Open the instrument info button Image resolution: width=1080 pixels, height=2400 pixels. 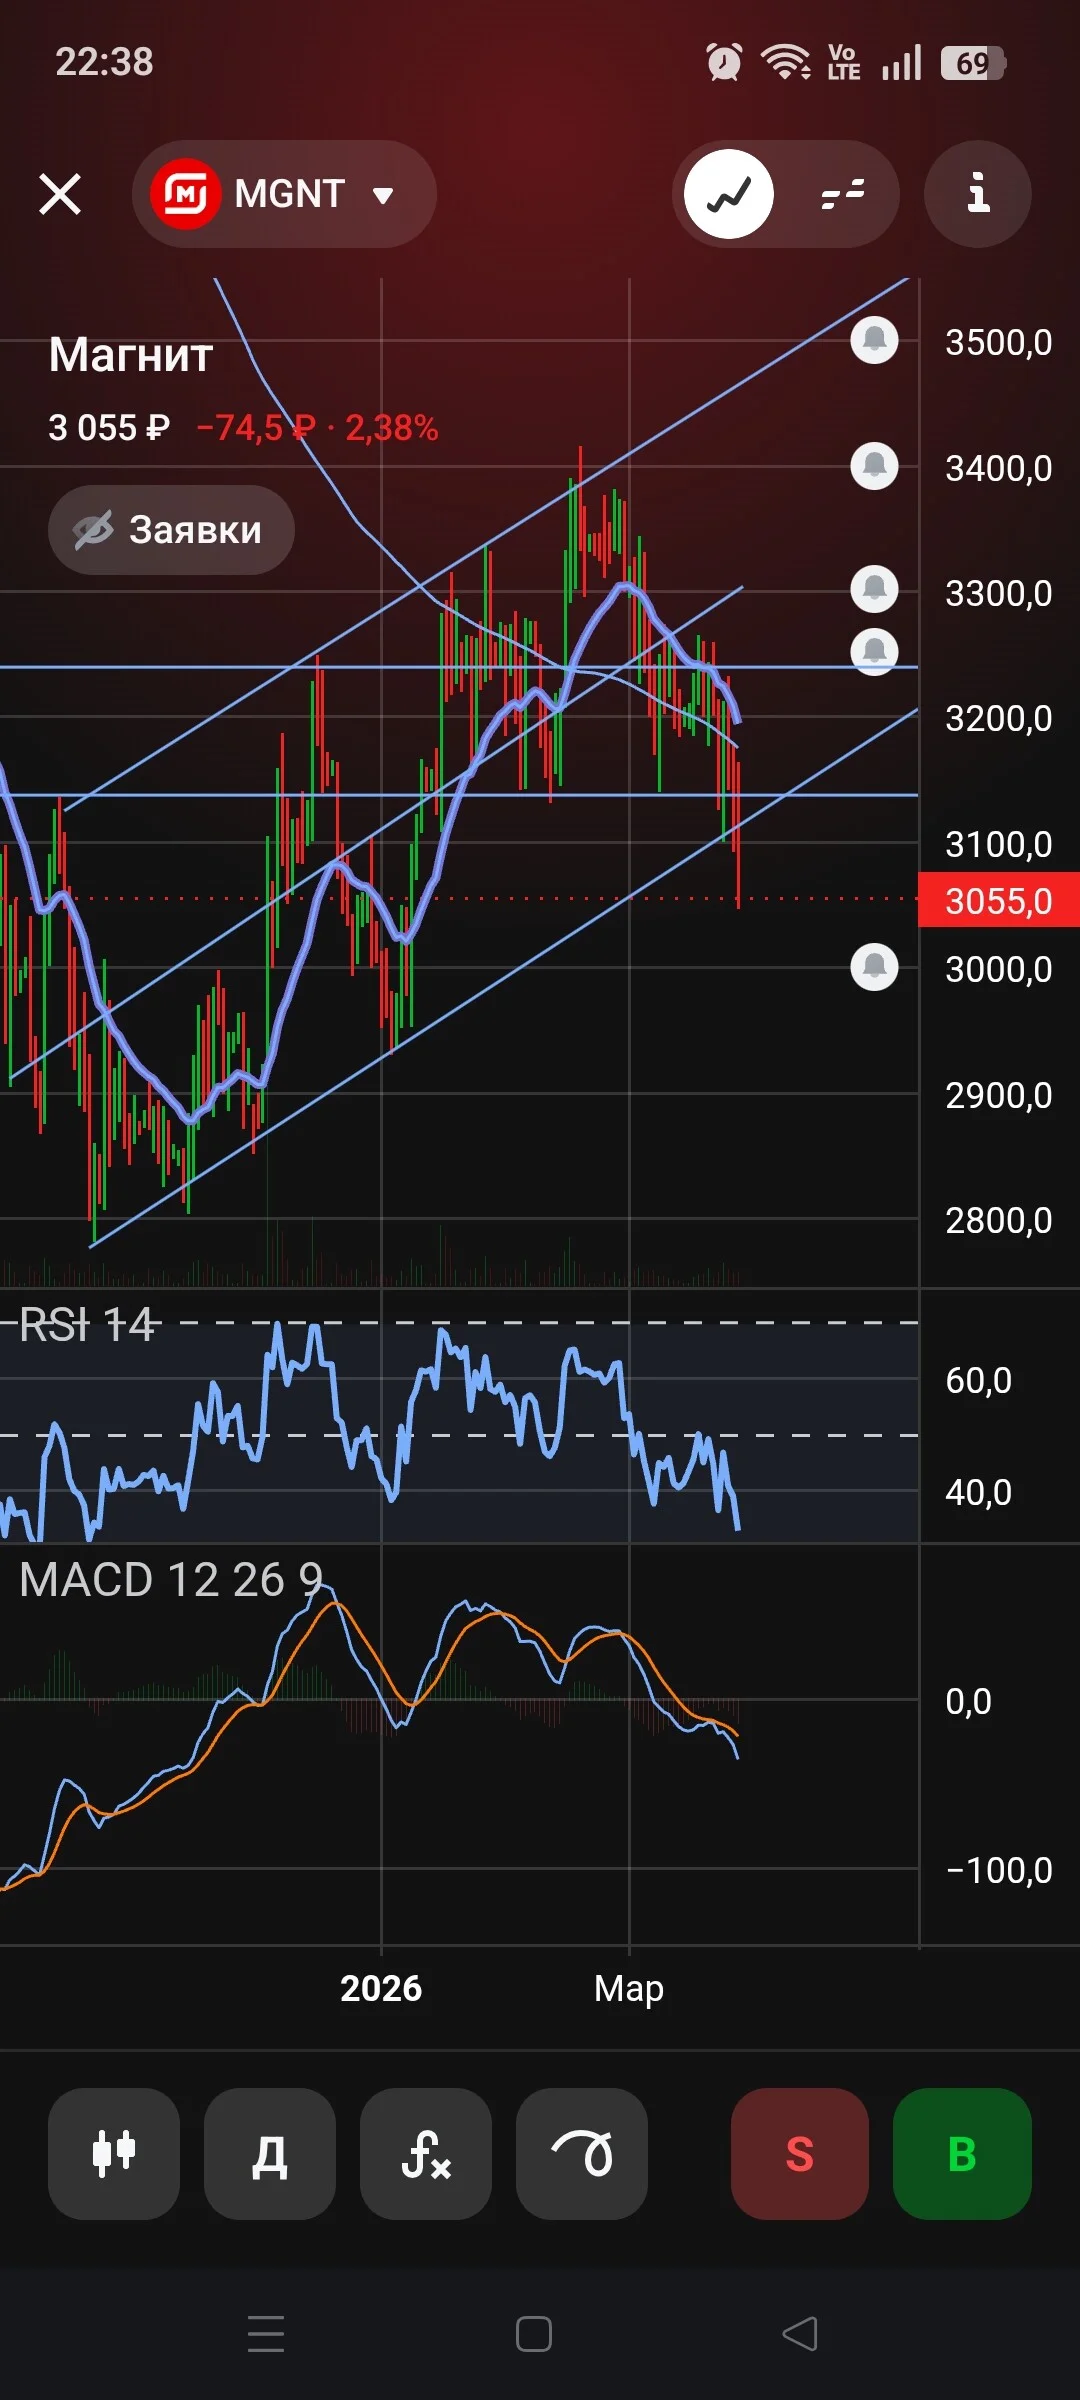coord(978,194)
